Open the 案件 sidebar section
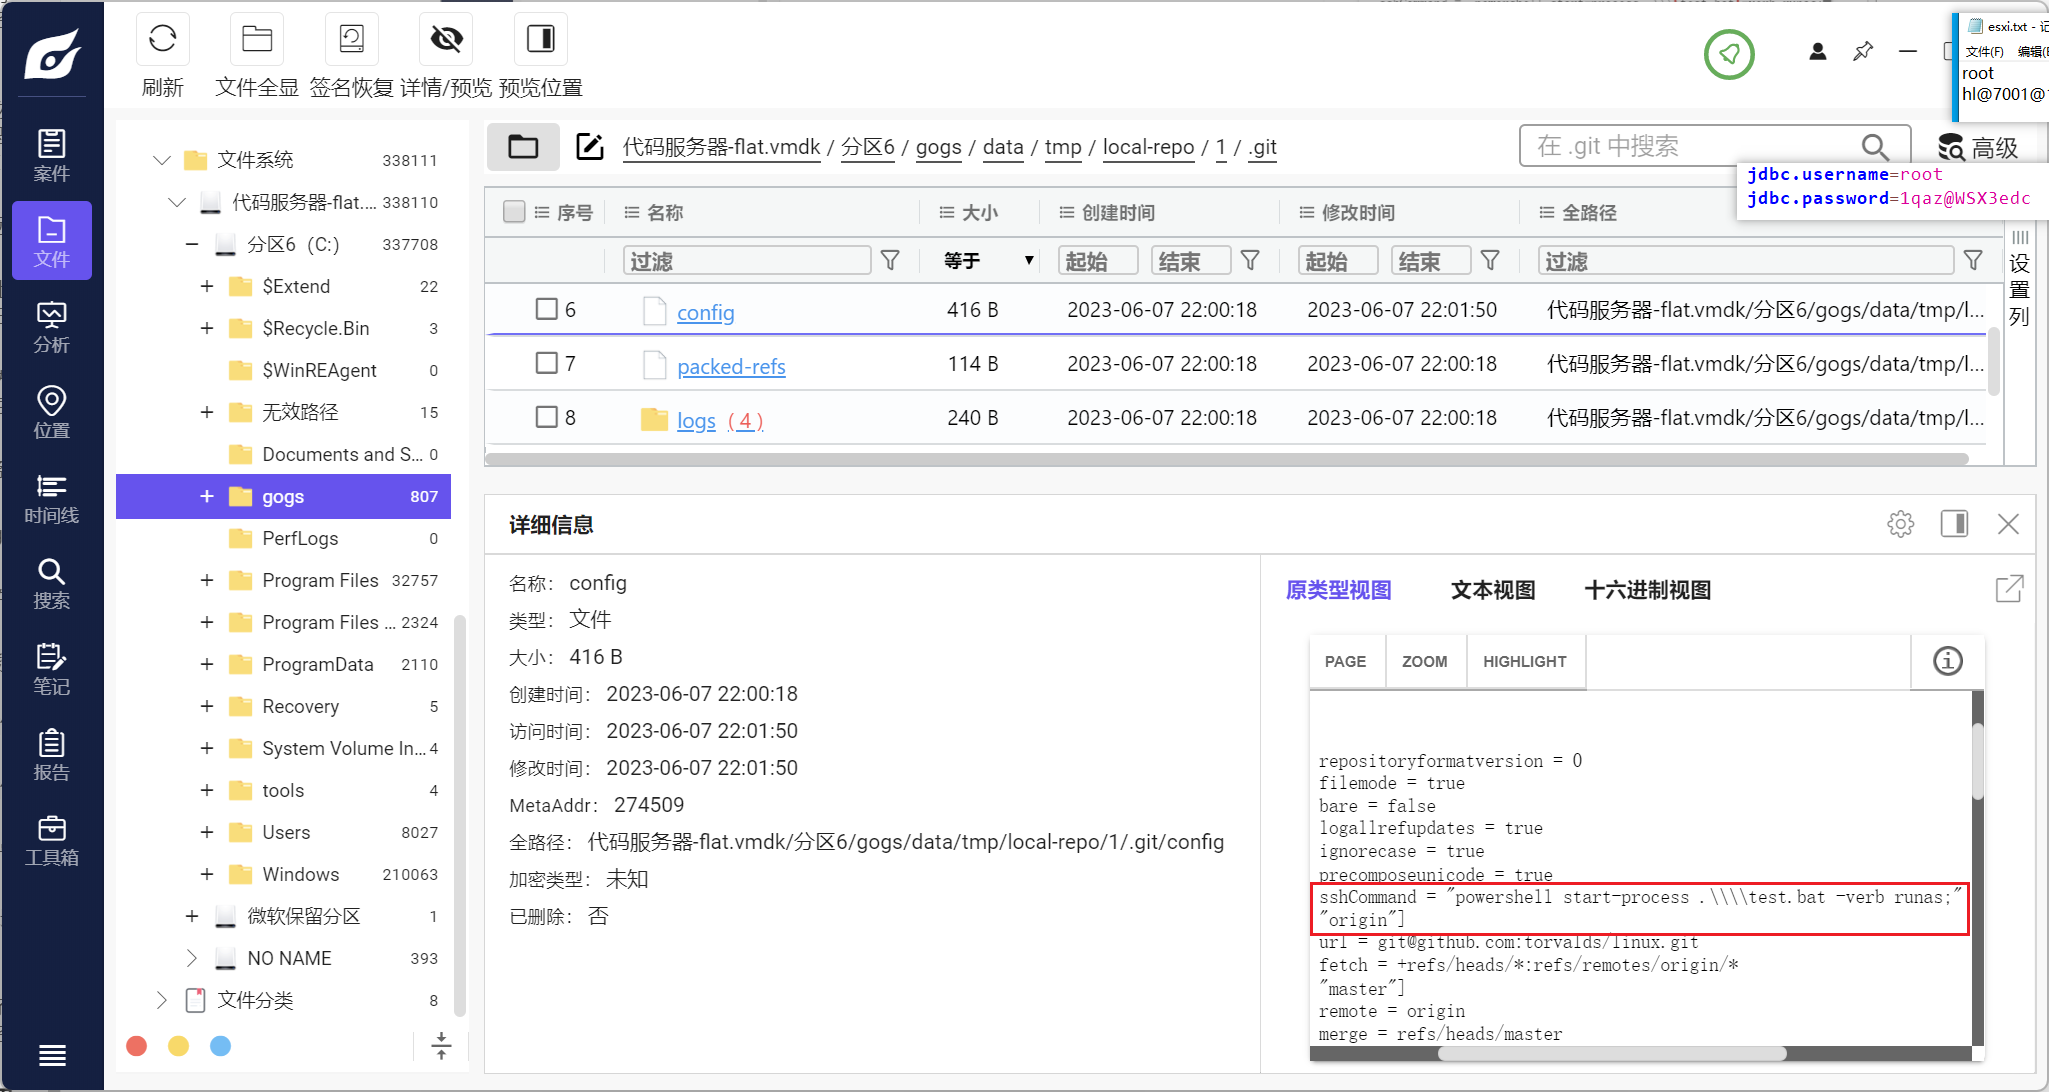 coord(52,155)
